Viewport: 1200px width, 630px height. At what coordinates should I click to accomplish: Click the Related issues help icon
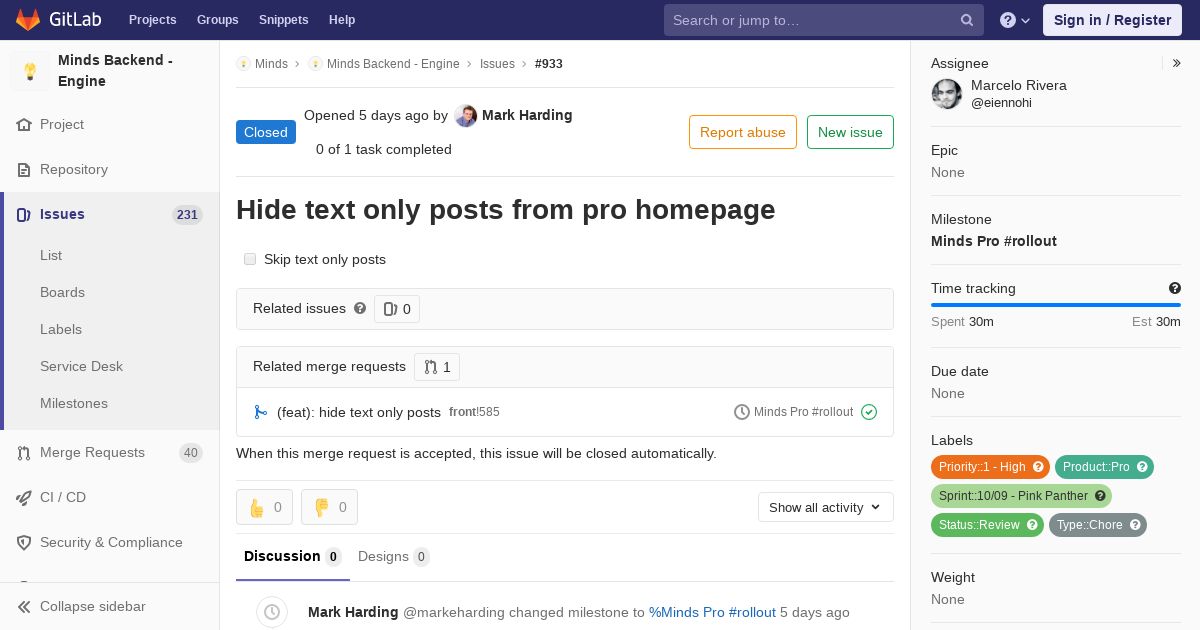coord(360,308)
